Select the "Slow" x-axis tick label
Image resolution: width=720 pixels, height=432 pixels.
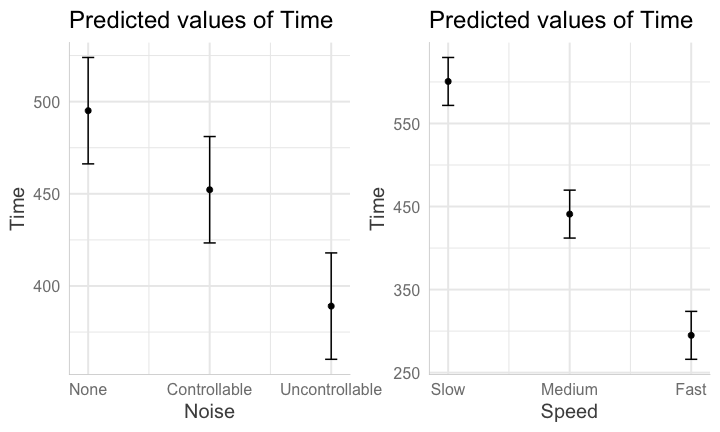448,389
